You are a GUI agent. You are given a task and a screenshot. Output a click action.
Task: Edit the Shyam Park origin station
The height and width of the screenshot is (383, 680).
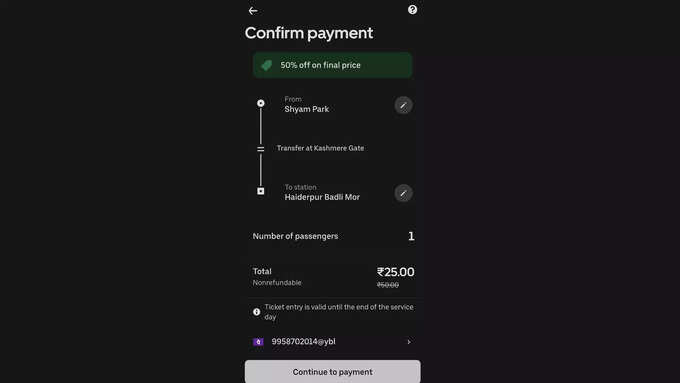click(403, 105)
